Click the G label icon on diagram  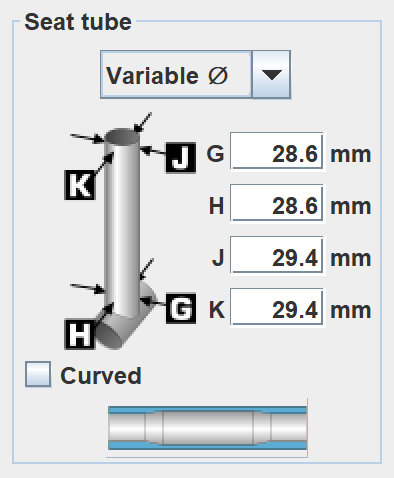point(181,308)
